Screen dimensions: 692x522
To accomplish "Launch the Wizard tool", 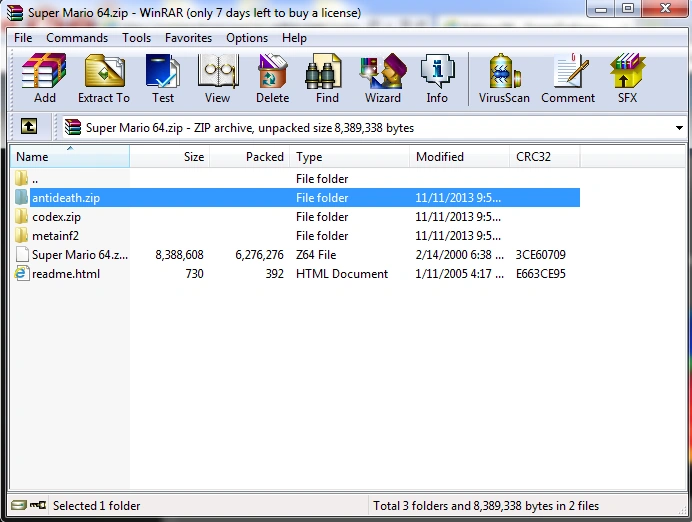I will [382, 78].
